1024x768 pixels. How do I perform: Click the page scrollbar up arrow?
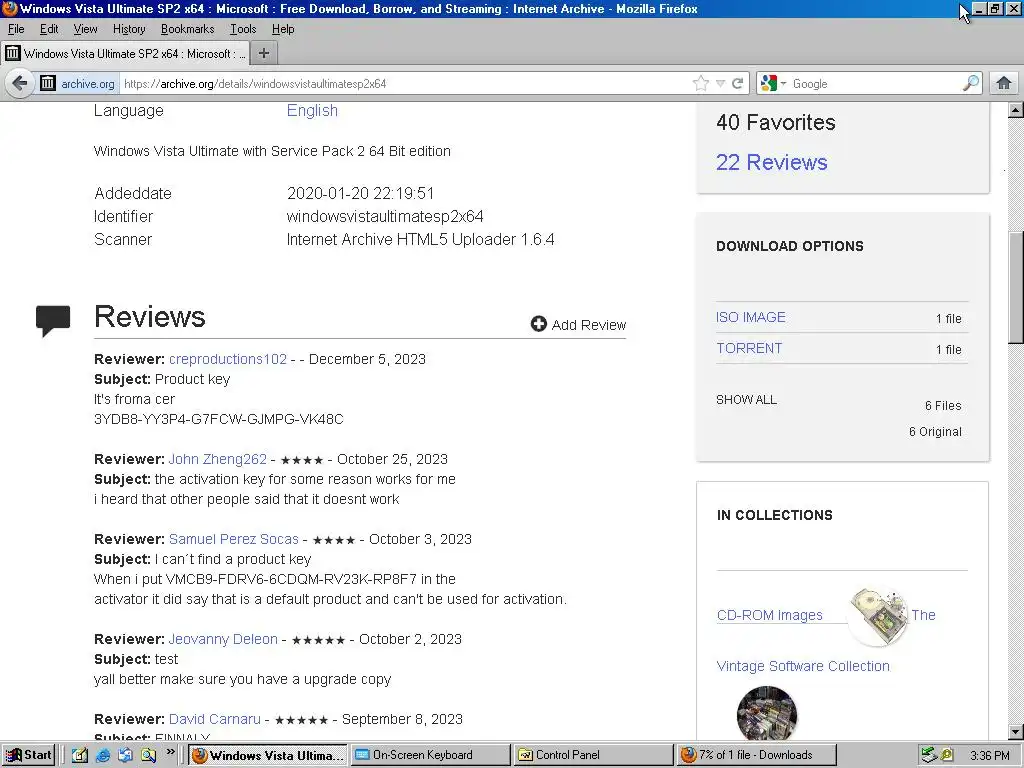click(x=1016, y=110)
